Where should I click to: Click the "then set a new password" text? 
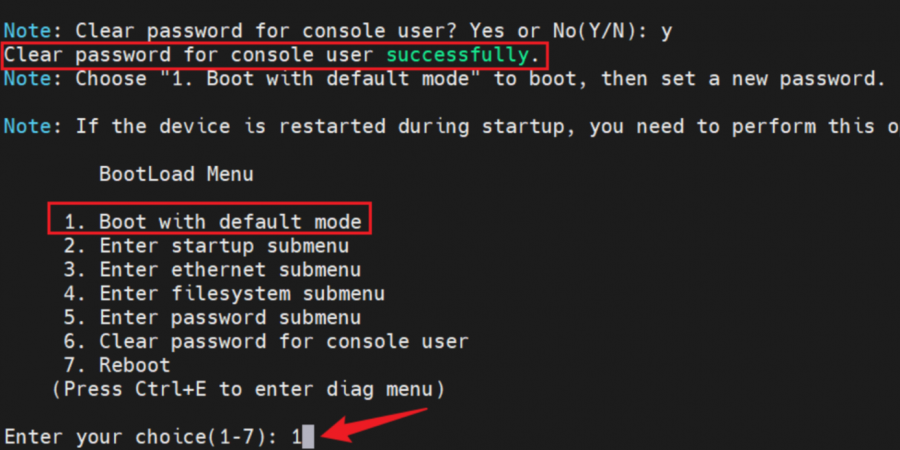coord(744,79)
